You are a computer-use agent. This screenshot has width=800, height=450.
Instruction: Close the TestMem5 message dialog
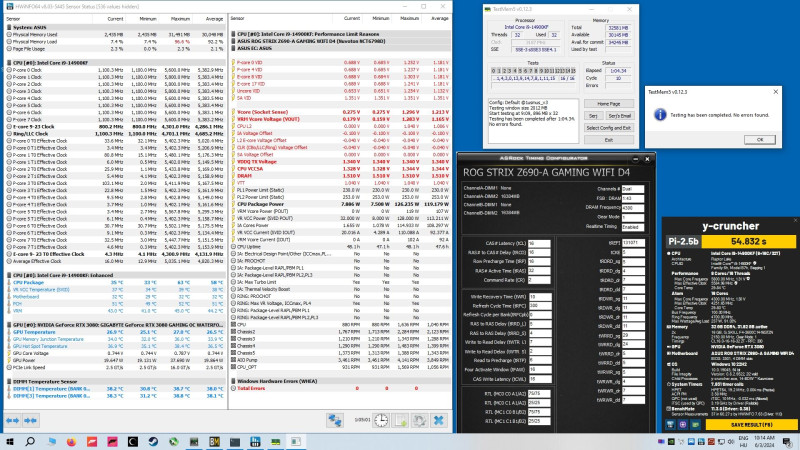[776, 92]
